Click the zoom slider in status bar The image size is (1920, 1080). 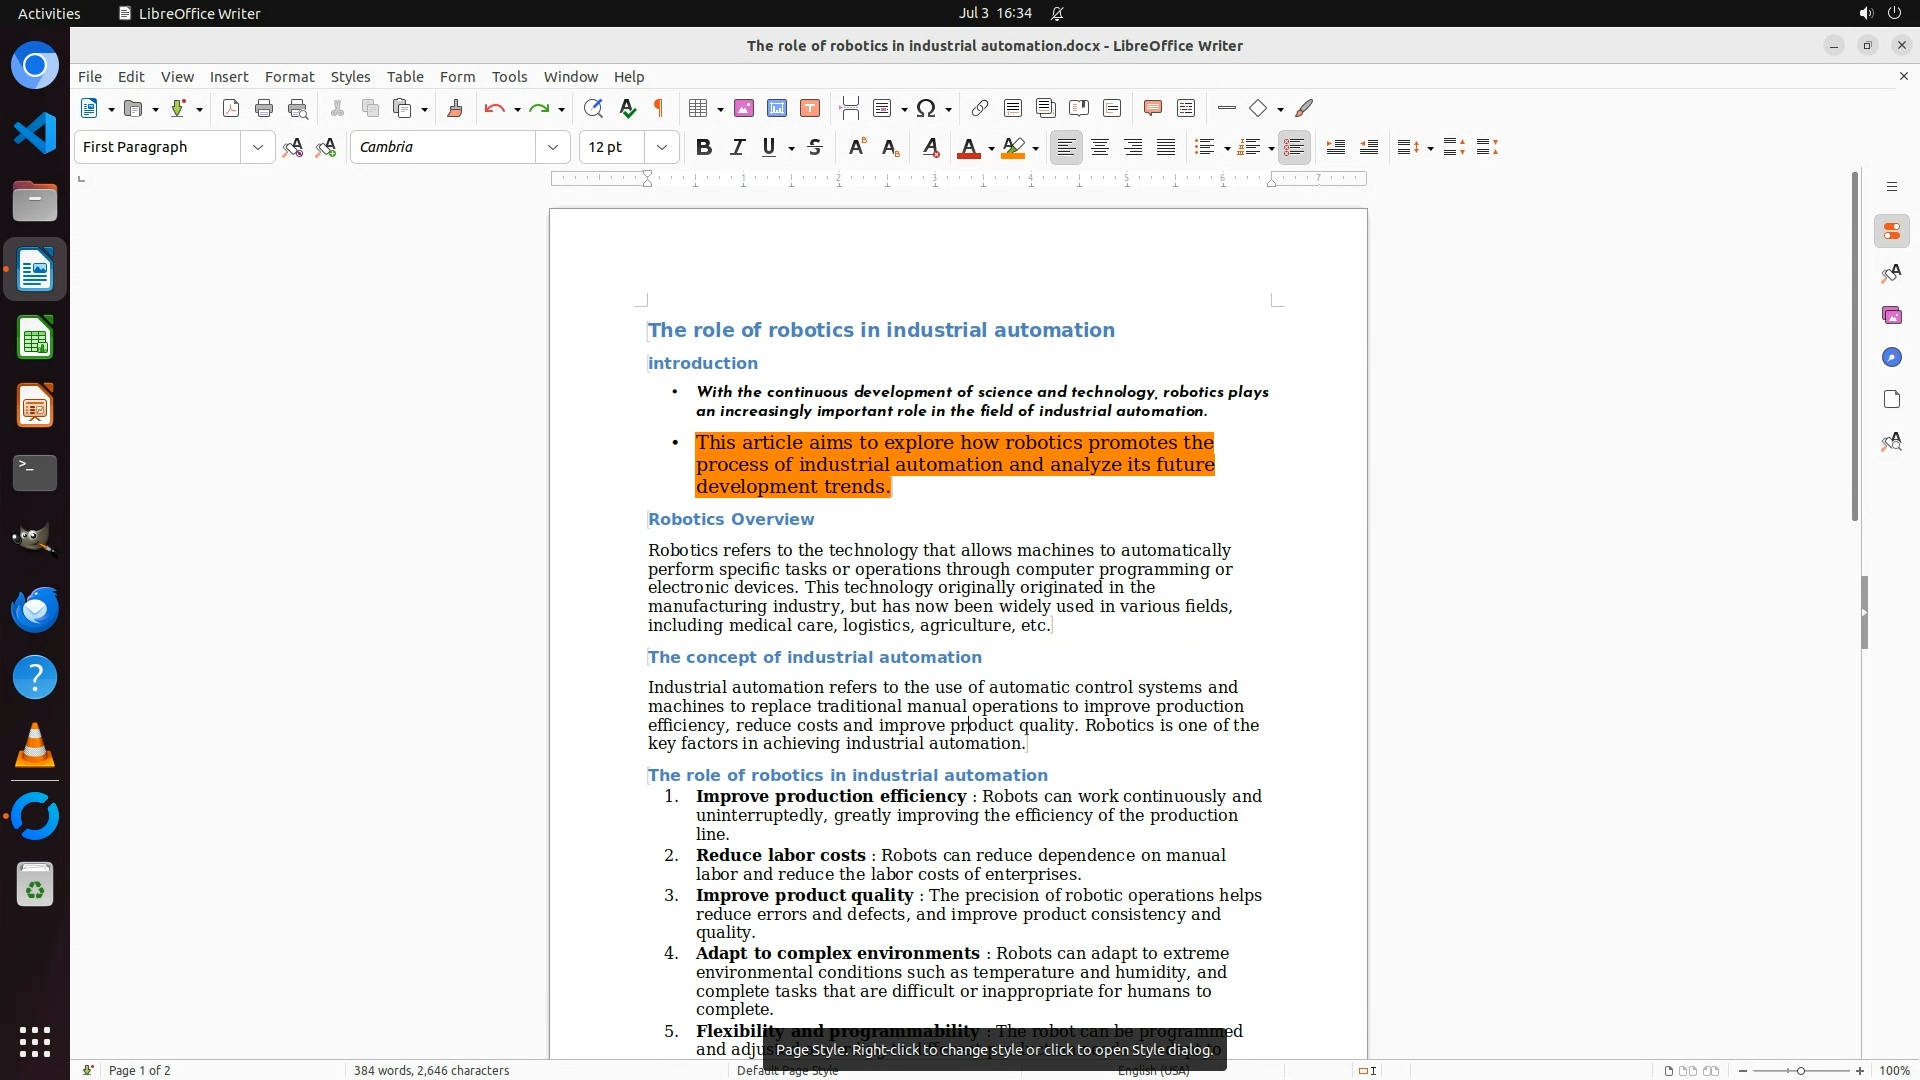(1801, 1070)
